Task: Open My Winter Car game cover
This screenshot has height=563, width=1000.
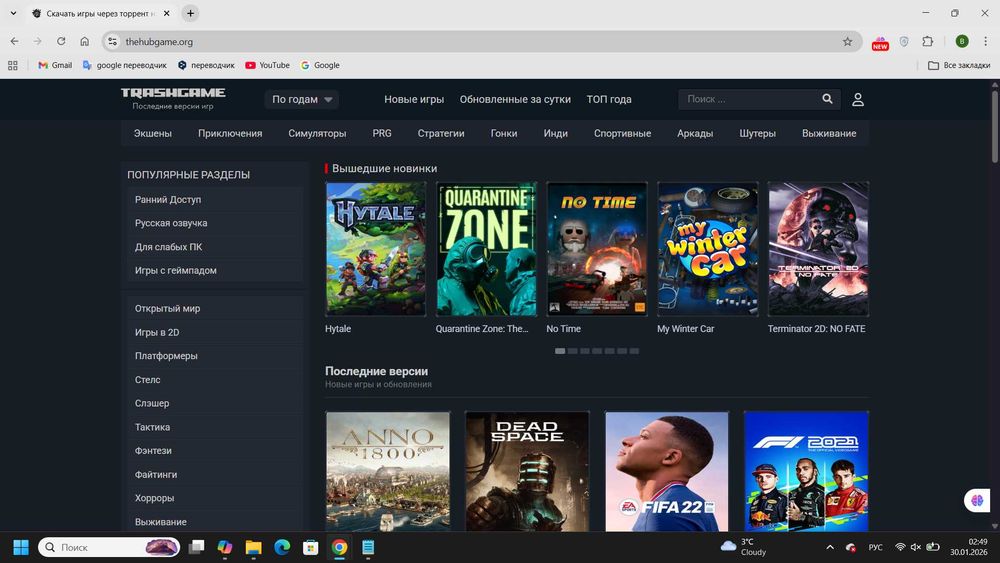Action: click(707, 249)
